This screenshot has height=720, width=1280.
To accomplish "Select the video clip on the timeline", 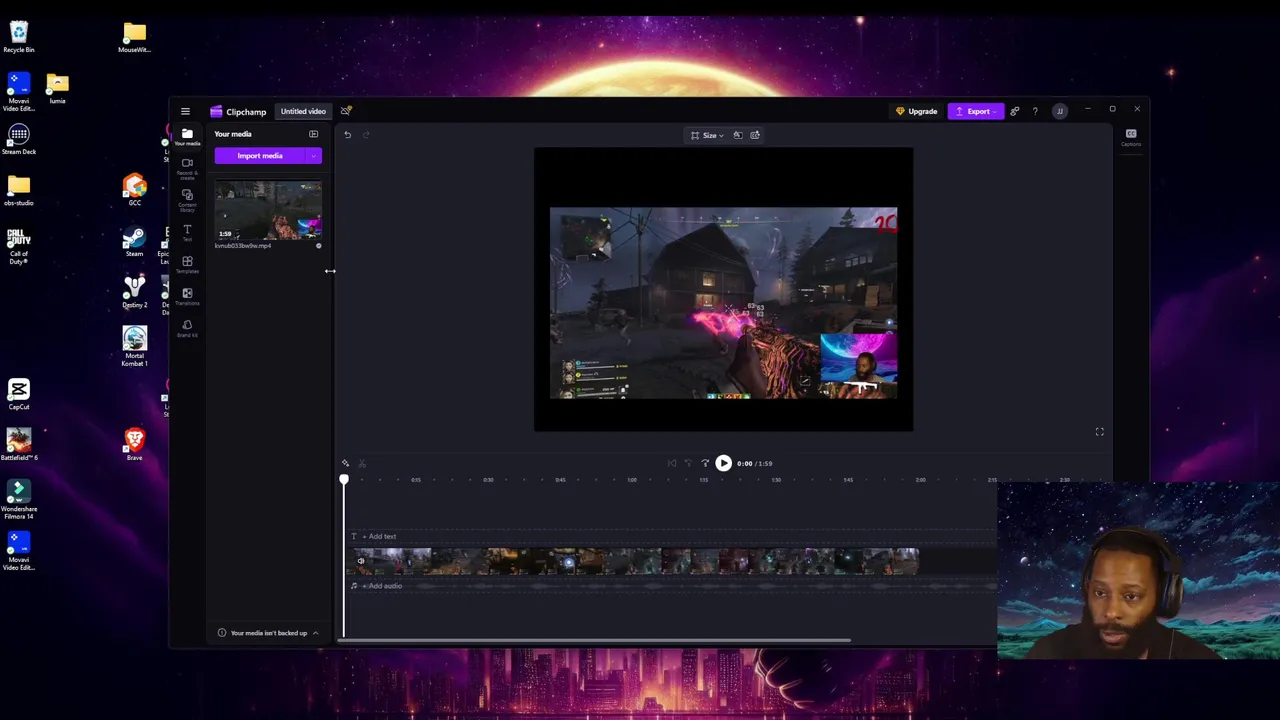I will pyautogui.click(x=633, y=561).
